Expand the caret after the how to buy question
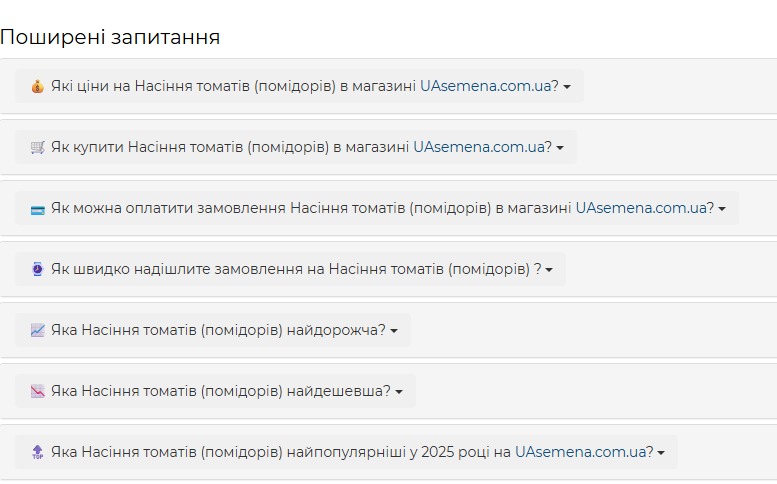777x484 pixels. tap(560, 148)
